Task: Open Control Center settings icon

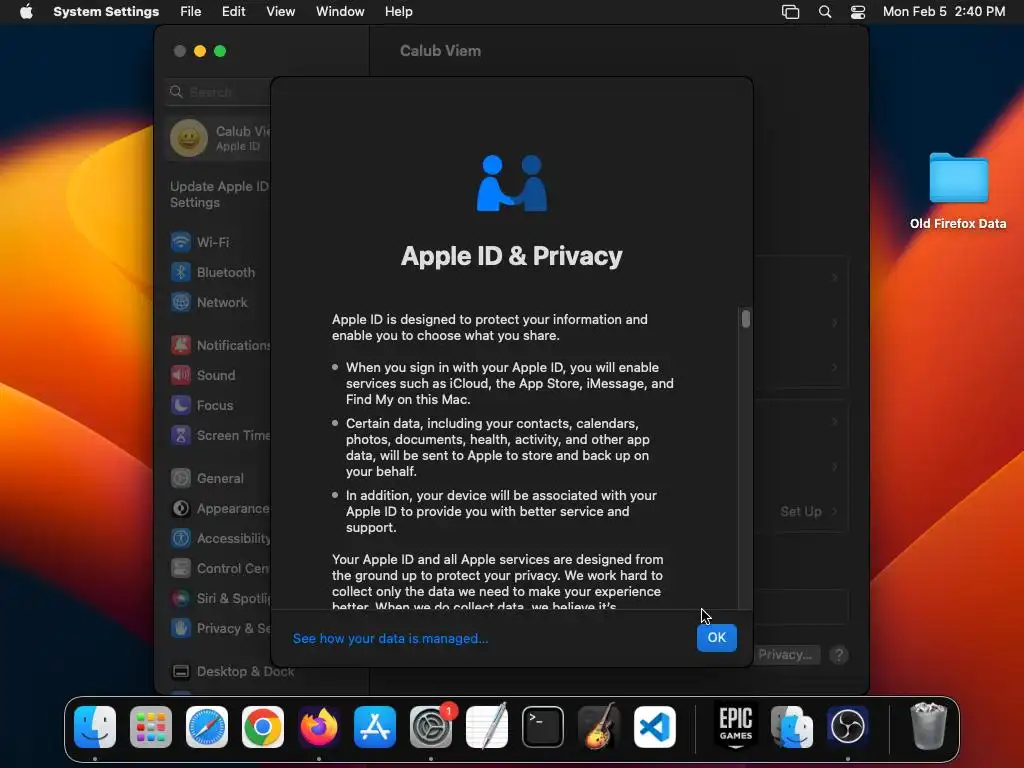Action: [181, 569]
